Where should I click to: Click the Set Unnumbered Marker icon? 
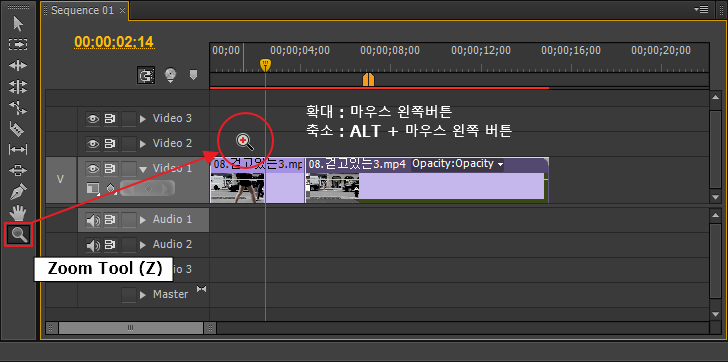pos(194,74)
